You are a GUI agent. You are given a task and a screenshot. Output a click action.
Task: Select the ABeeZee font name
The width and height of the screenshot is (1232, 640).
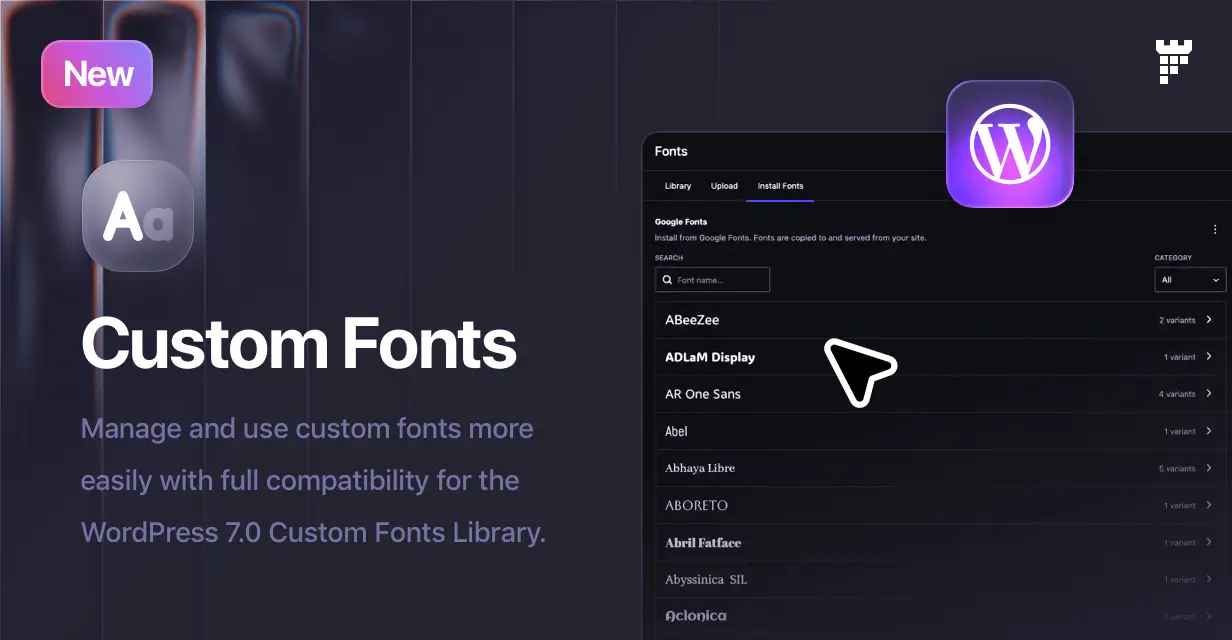coord(692,320)
